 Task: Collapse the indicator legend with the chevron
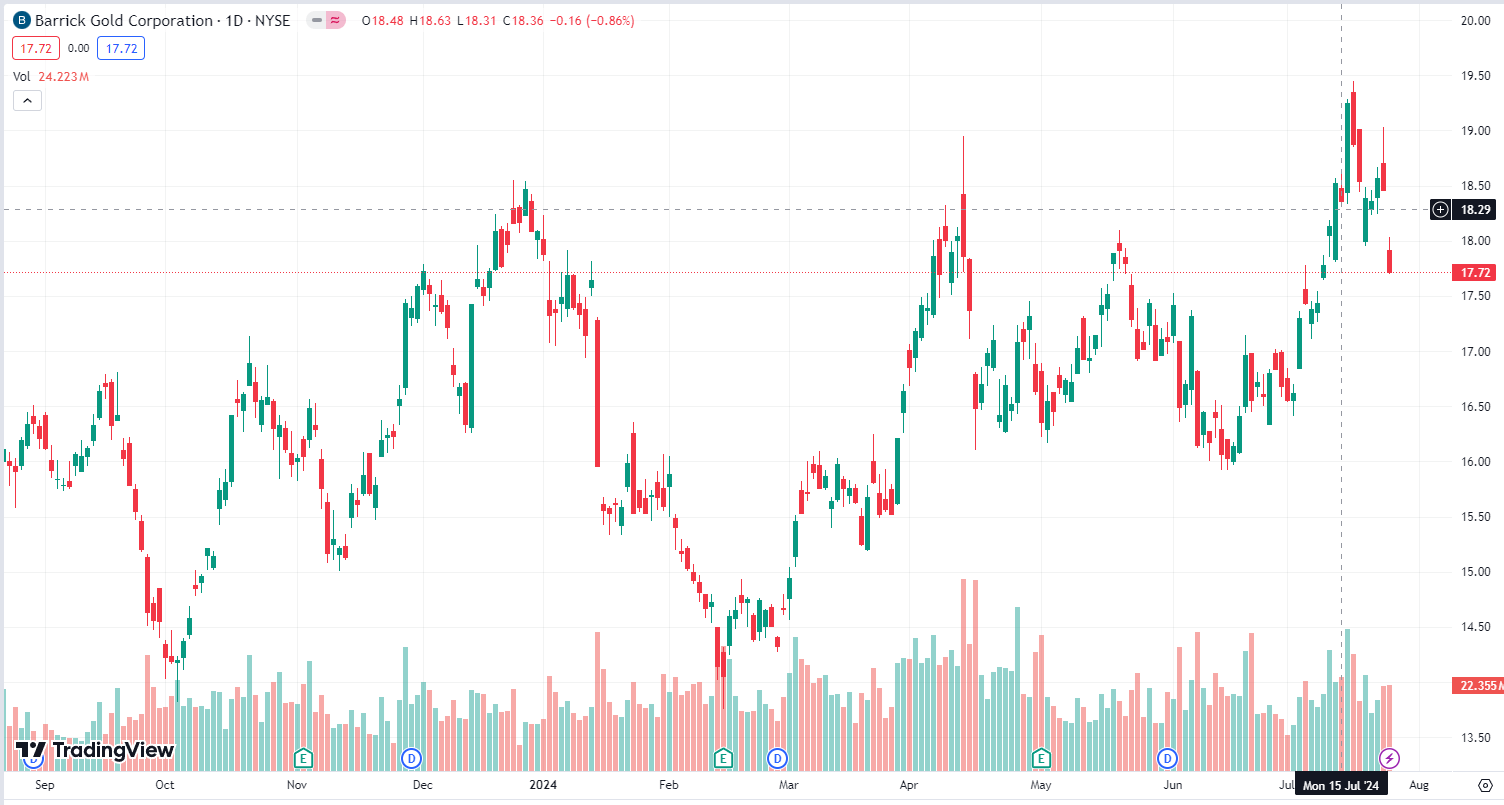click(x=27, y=100)
